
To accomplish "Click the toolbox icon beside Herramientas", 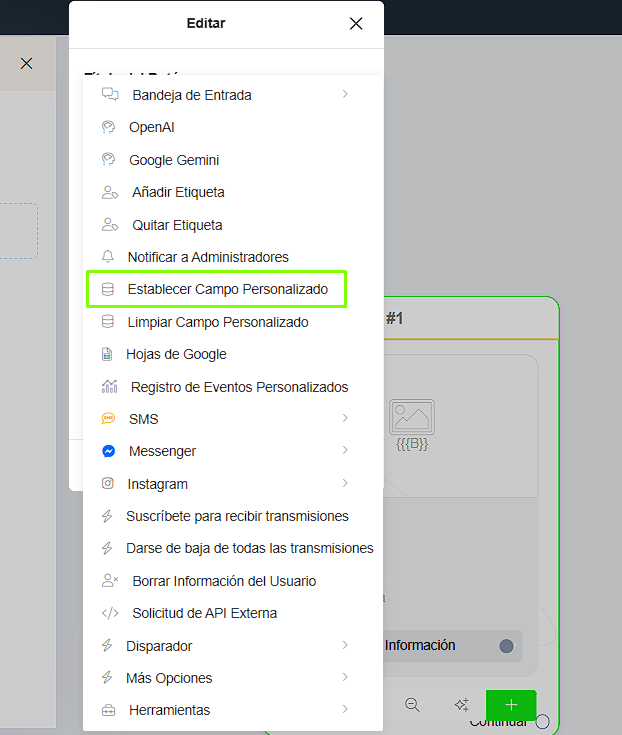I will click(x=108, y=710).
